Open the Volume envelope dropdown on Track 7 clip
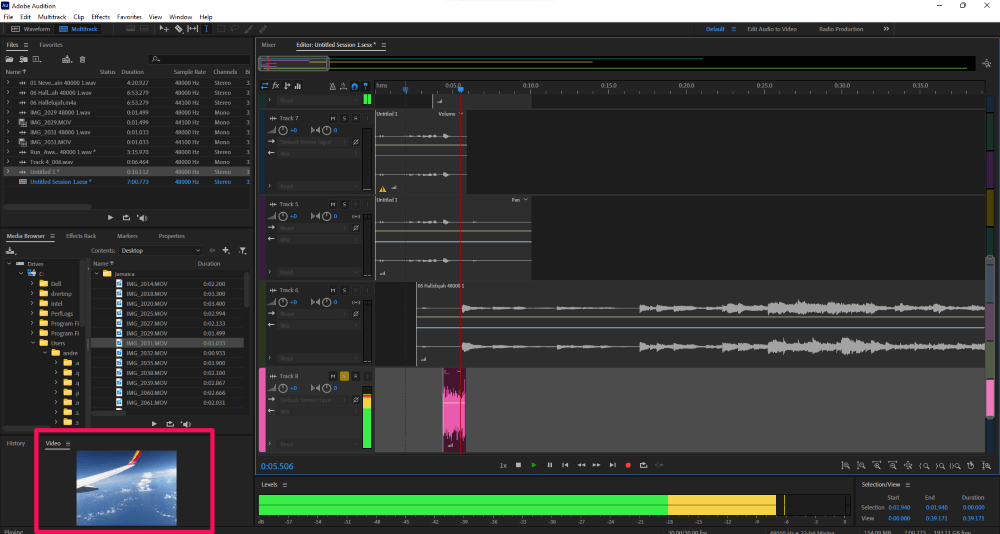This screenshot has height=534, width=1000. tap(461, 114)
